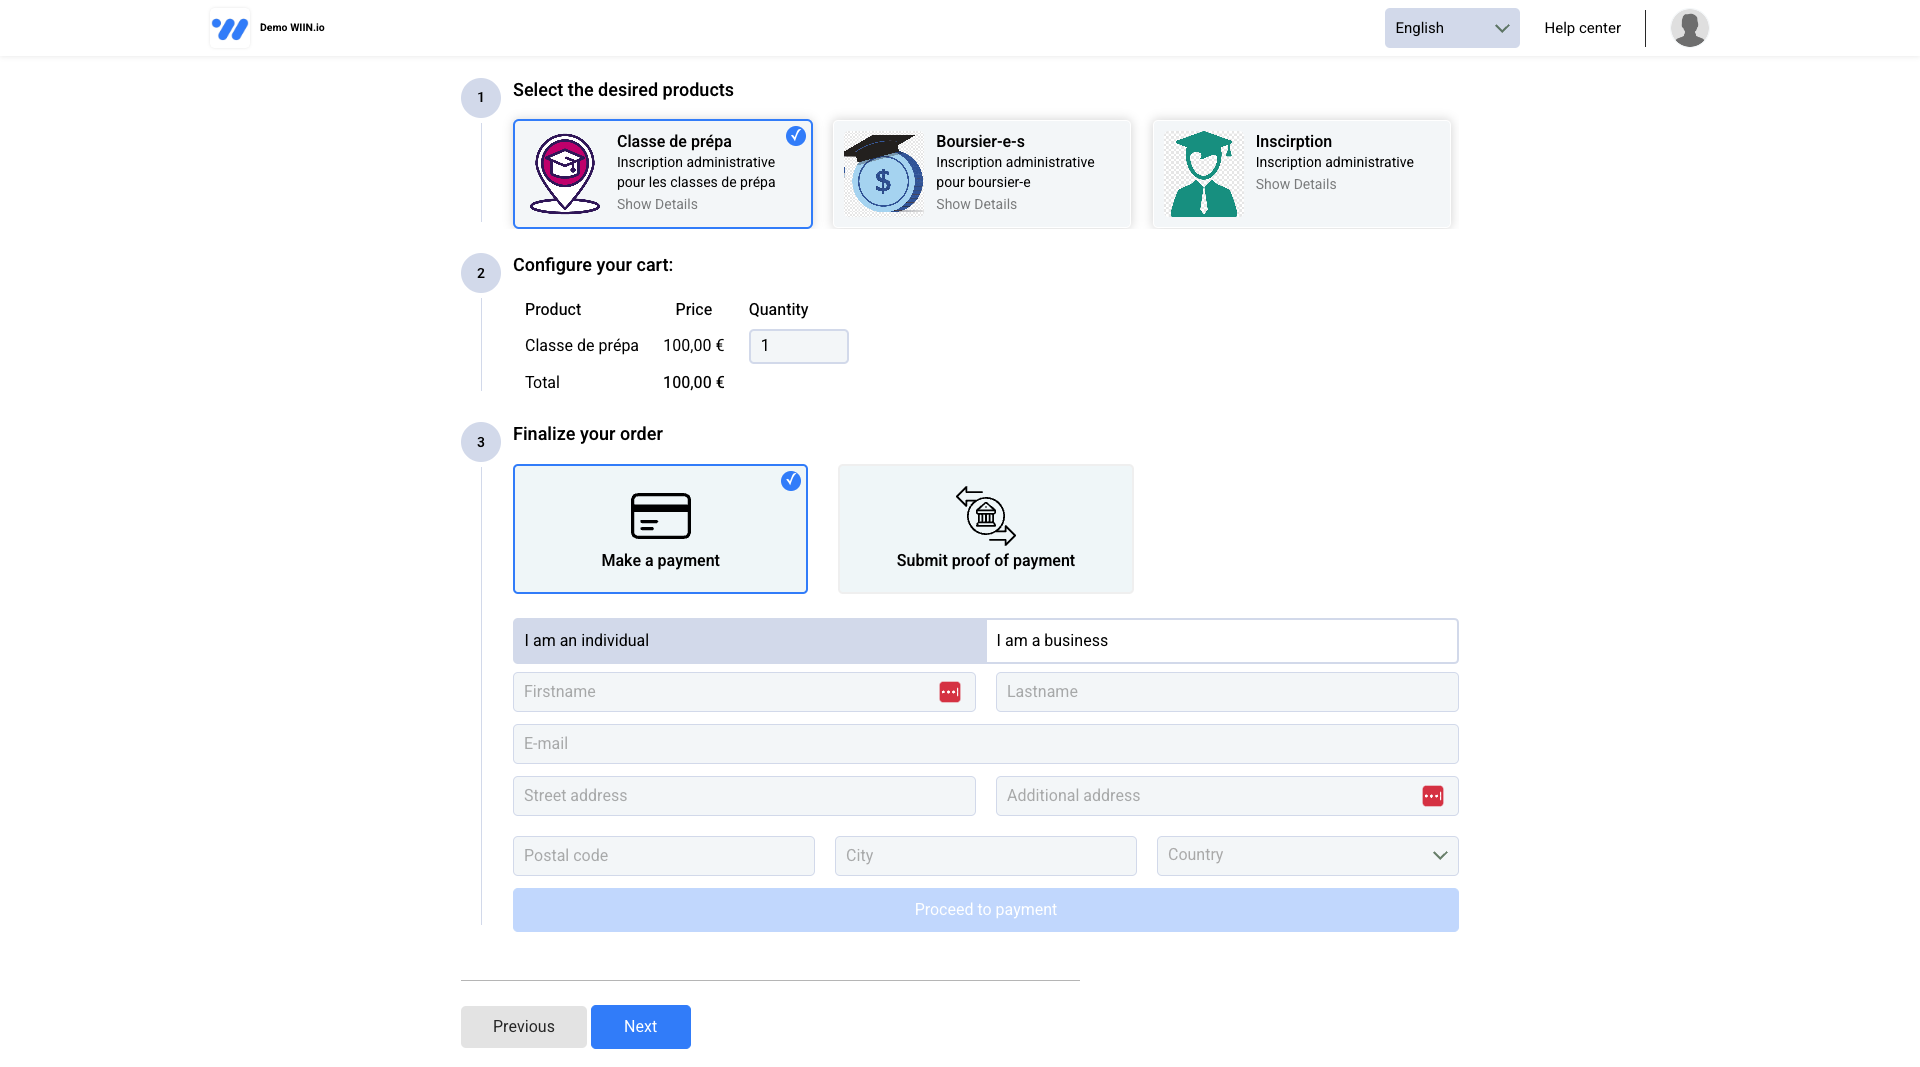Focus the City field
Screen dimensions: 1920x1067
pos(985,856)
